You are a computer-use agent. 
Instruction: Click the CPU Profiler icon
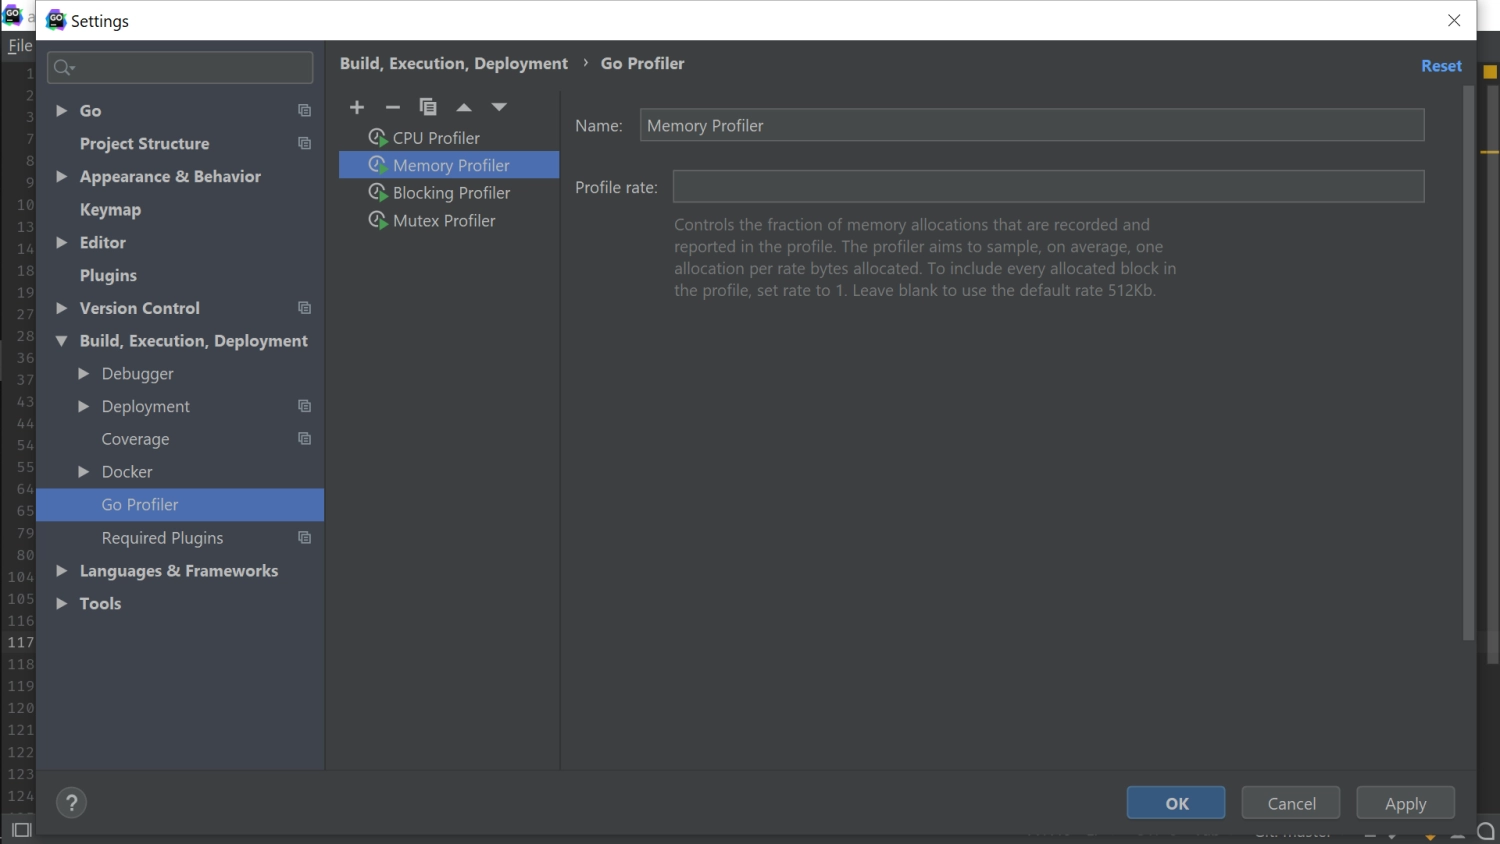coord(378,138)
